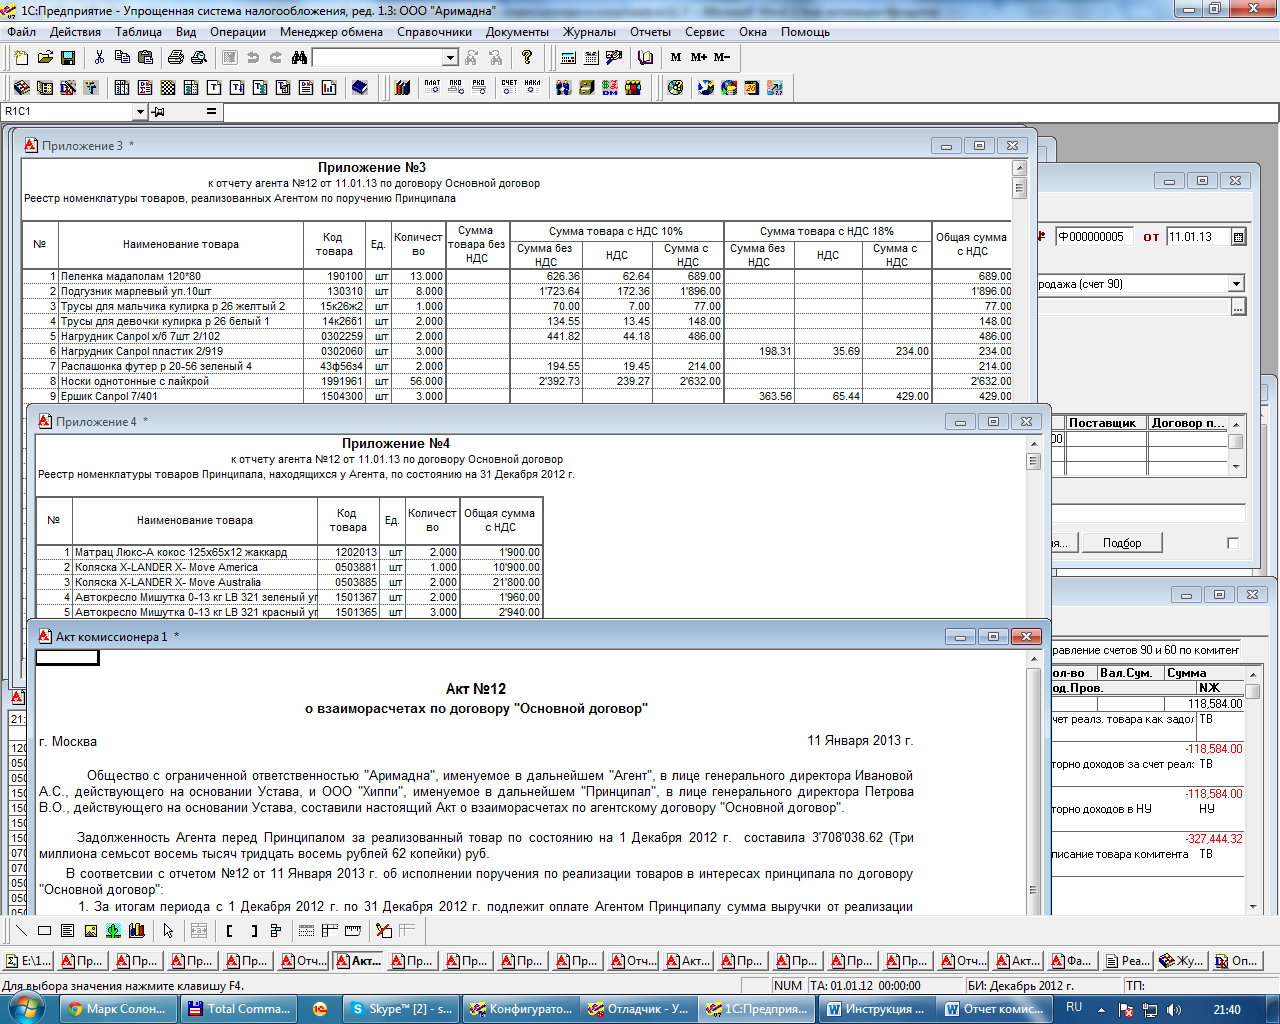The width and height of the screenshot is (1280, 1024).
Task: Click the ellipsis button under the продажа dropdown
Action: point(1238,307)
